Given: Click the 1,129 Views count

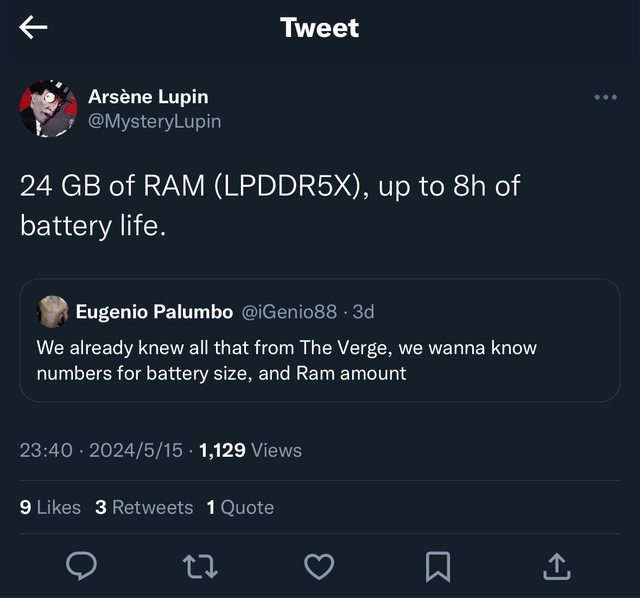Looking at the screenshot, I should (x=250, y=450).
